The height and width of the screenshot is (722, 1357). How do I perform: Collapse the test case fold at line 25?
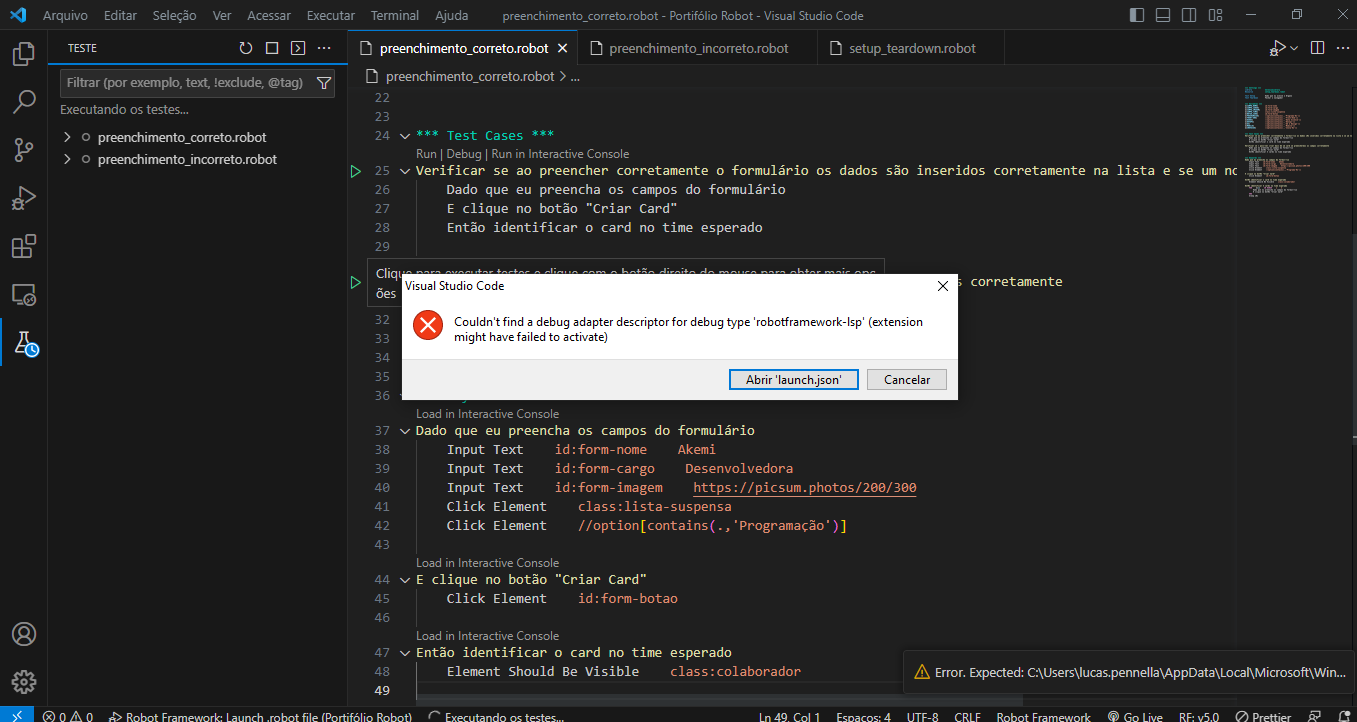[x=405, y=171]
